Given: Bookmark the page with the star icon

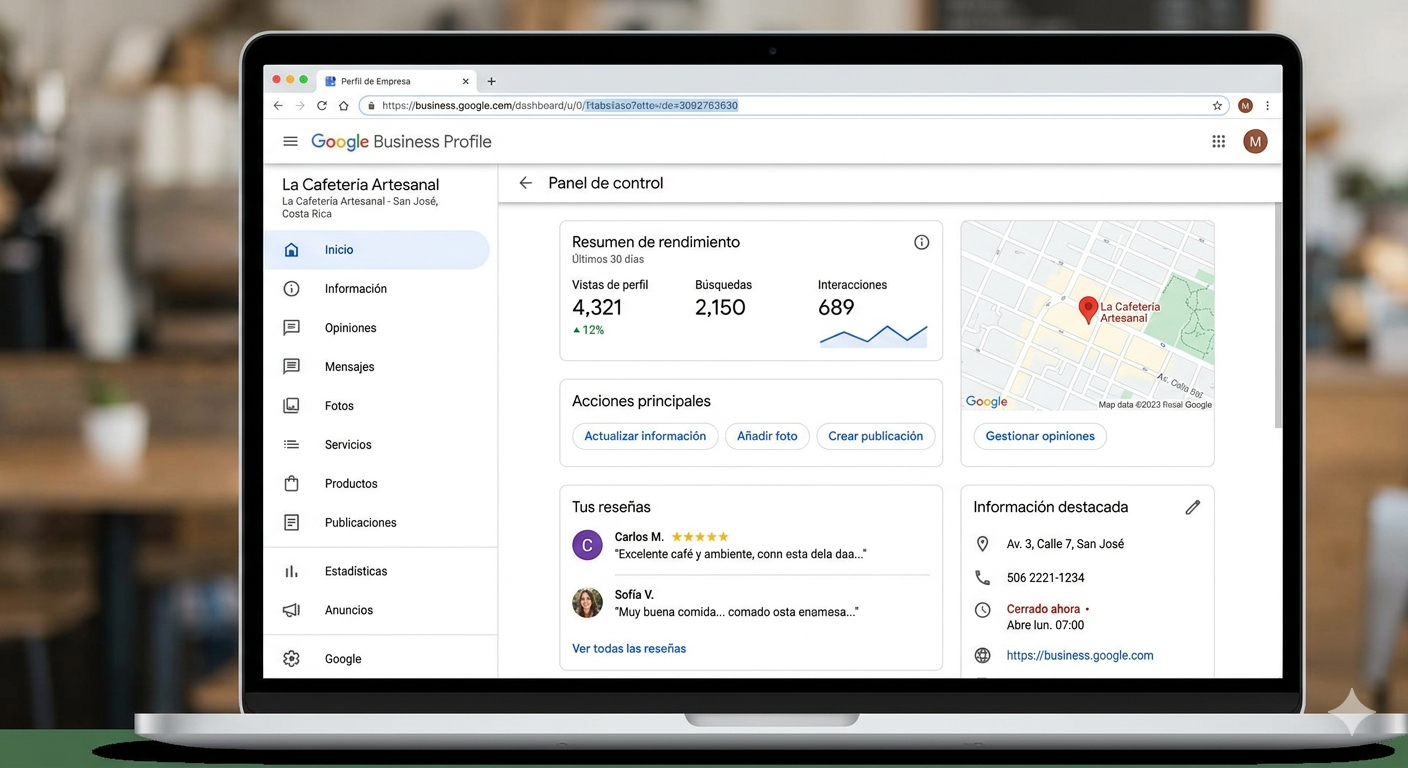Looking at the screenshot, I should pos(1217,106).
